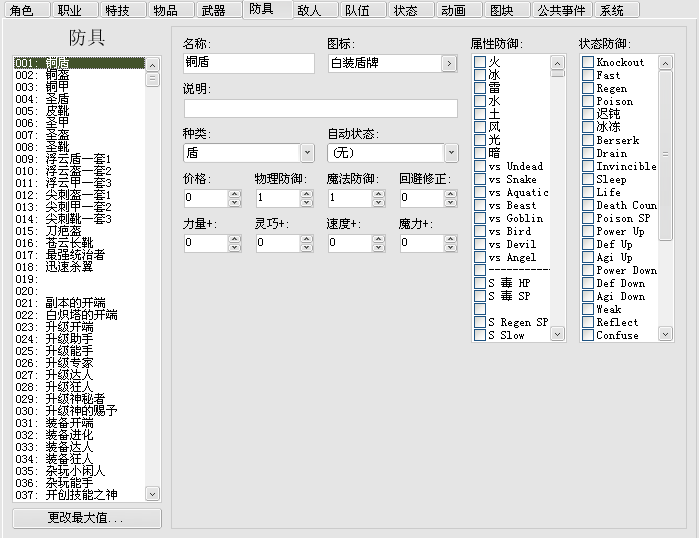
Task: Select armor 009: 浮云盾一套1
Action: (x=79, y=159)
